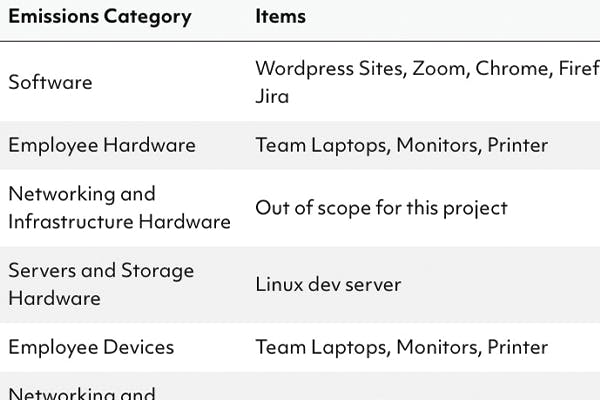The width and height of the screenshot is (600, 400).
Task: Click the cut-off "Networking and" cell below Employee Devices
Action: click(x=82, y=393)
